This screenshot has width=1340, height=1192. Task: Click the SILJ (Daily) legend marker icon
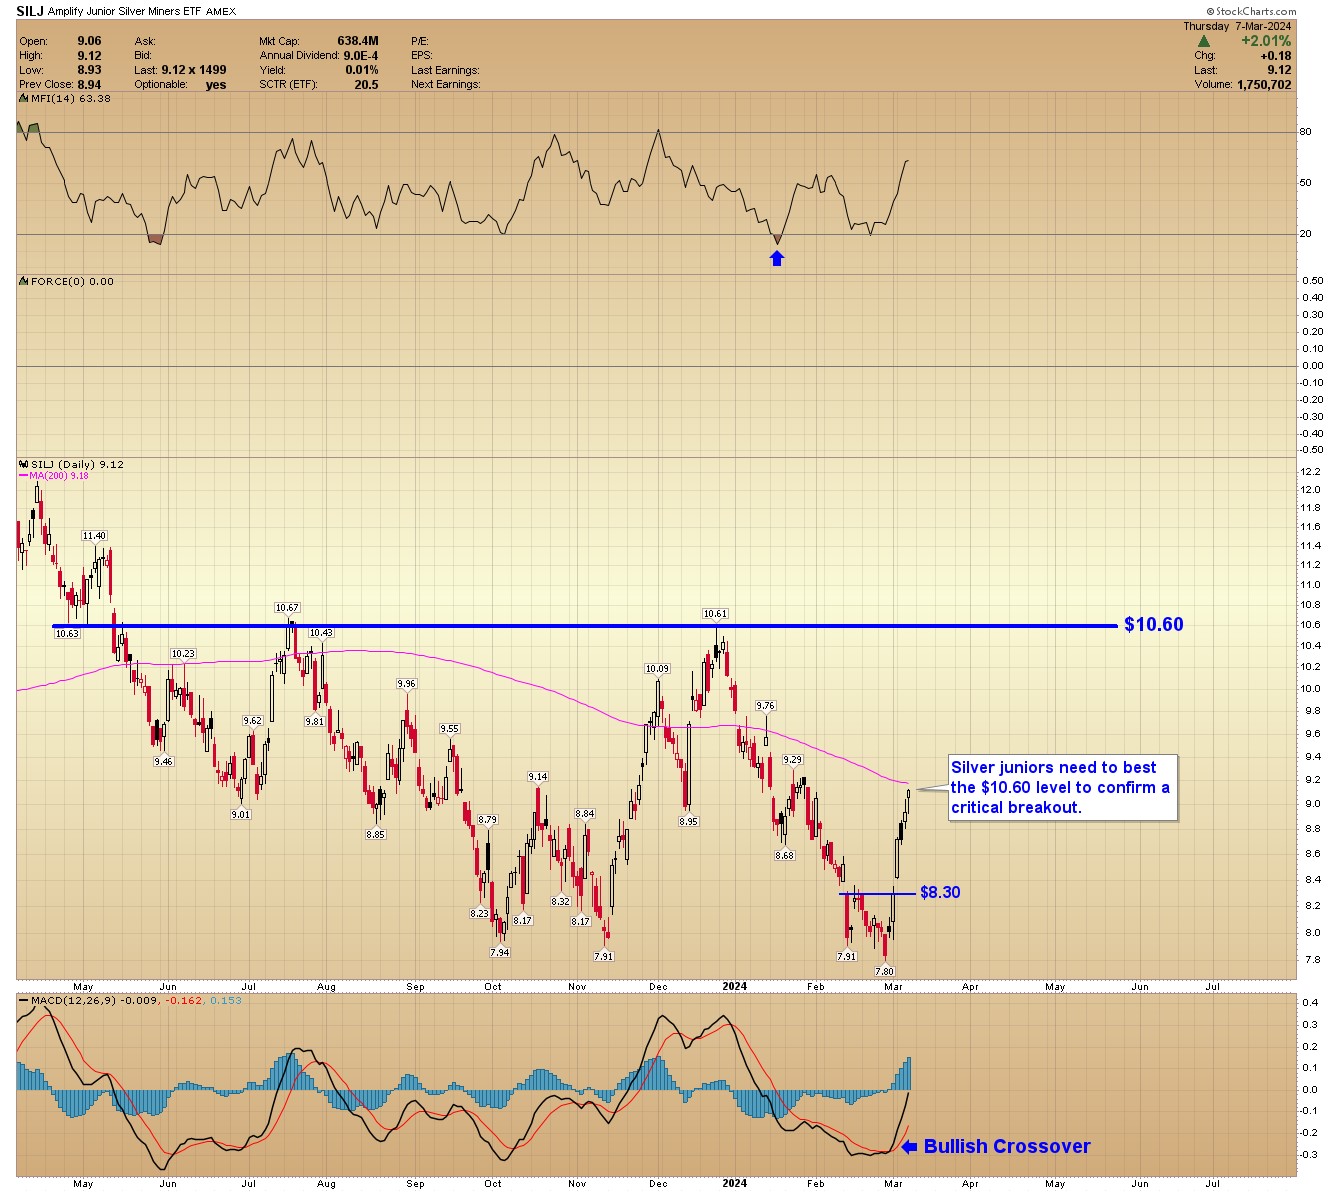pyautogui.click(x=23, y=465)
